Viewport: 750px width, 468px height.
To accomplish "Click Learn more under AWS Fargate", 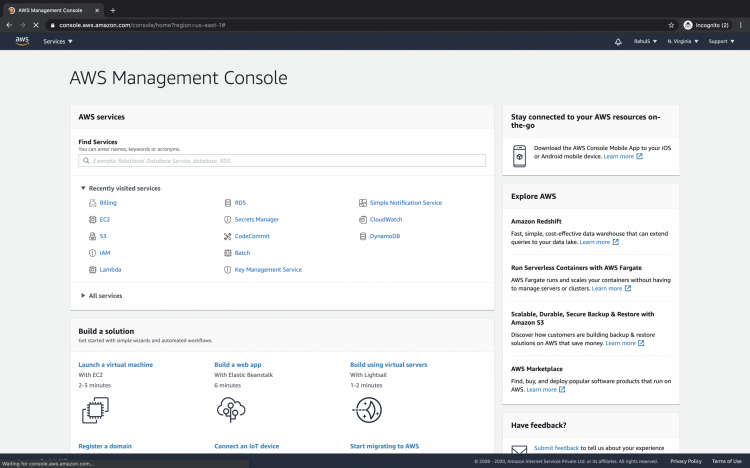I will click(x=611, y=289).
